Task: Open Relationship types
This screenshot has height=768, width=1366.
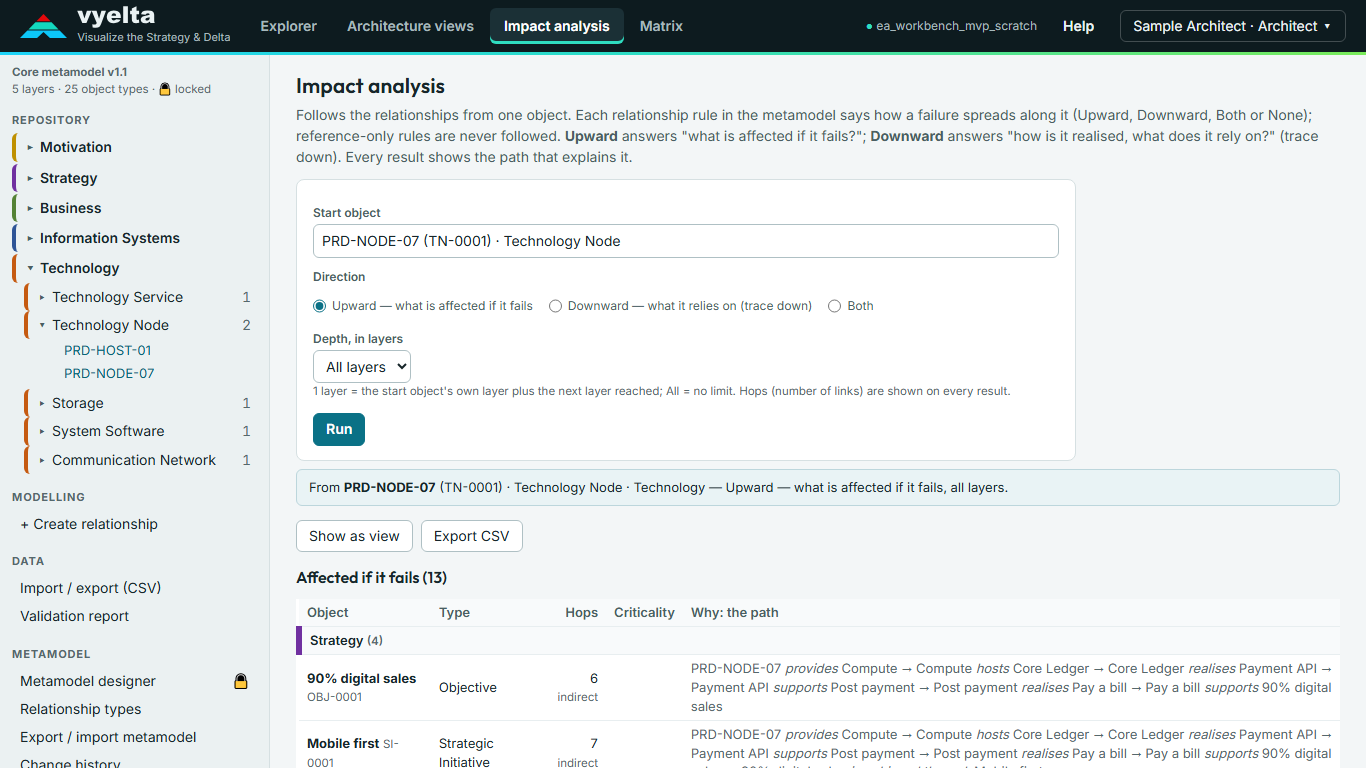Action: (x=81, y=709)
